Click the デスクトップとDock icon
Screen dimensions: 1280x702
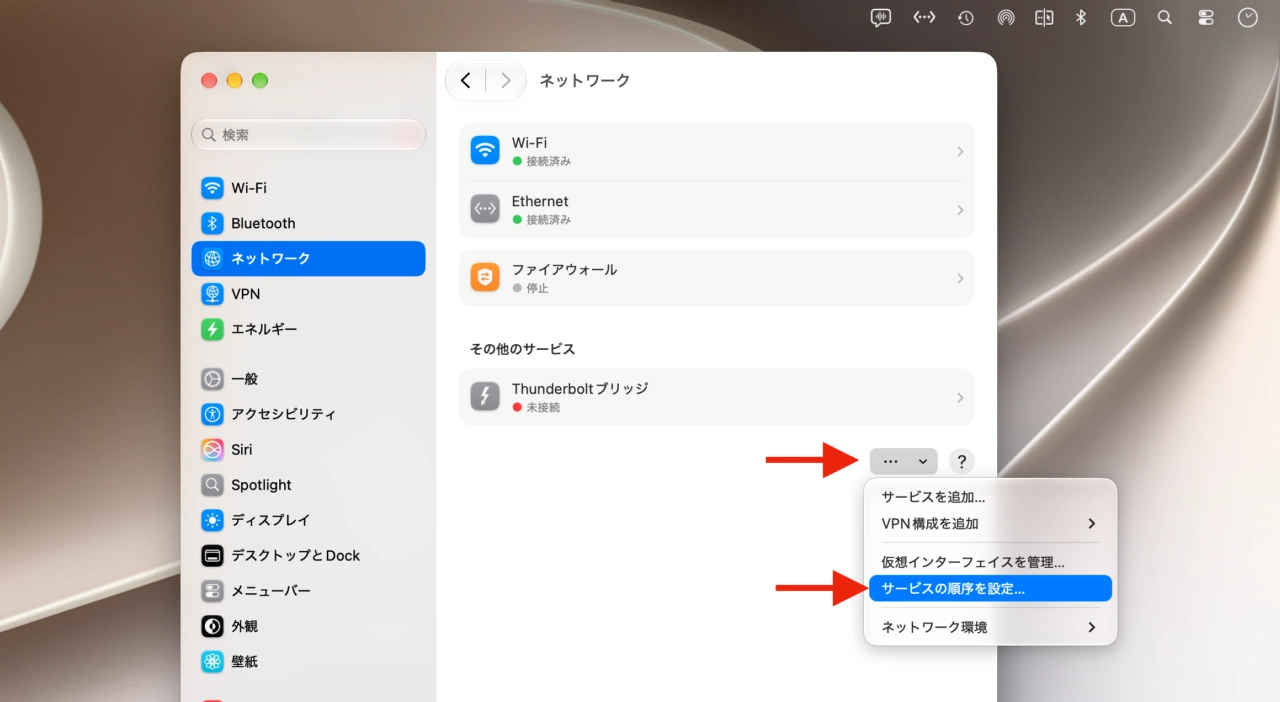pyautogui.click(x=212, y=556)
